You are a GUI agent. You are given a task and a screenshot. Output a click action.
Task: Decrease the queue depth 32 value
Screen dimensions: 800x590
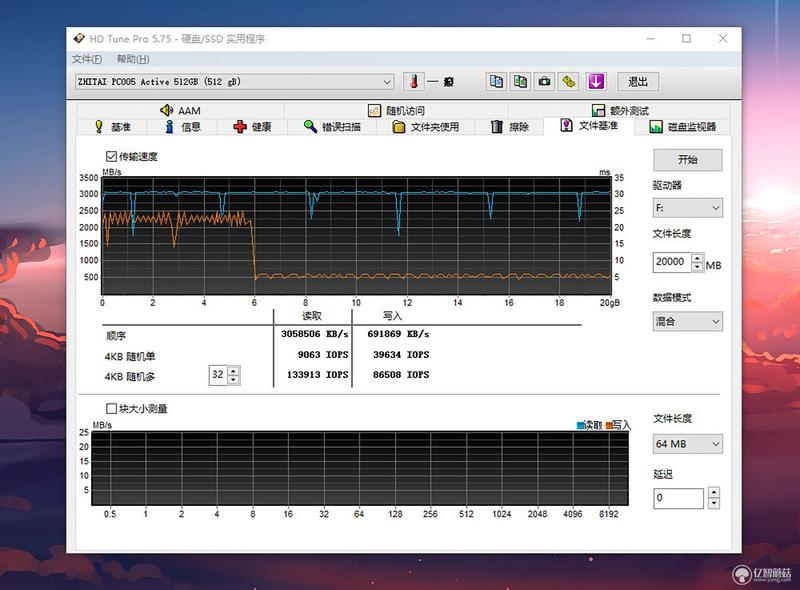click(x=233, y=379)
